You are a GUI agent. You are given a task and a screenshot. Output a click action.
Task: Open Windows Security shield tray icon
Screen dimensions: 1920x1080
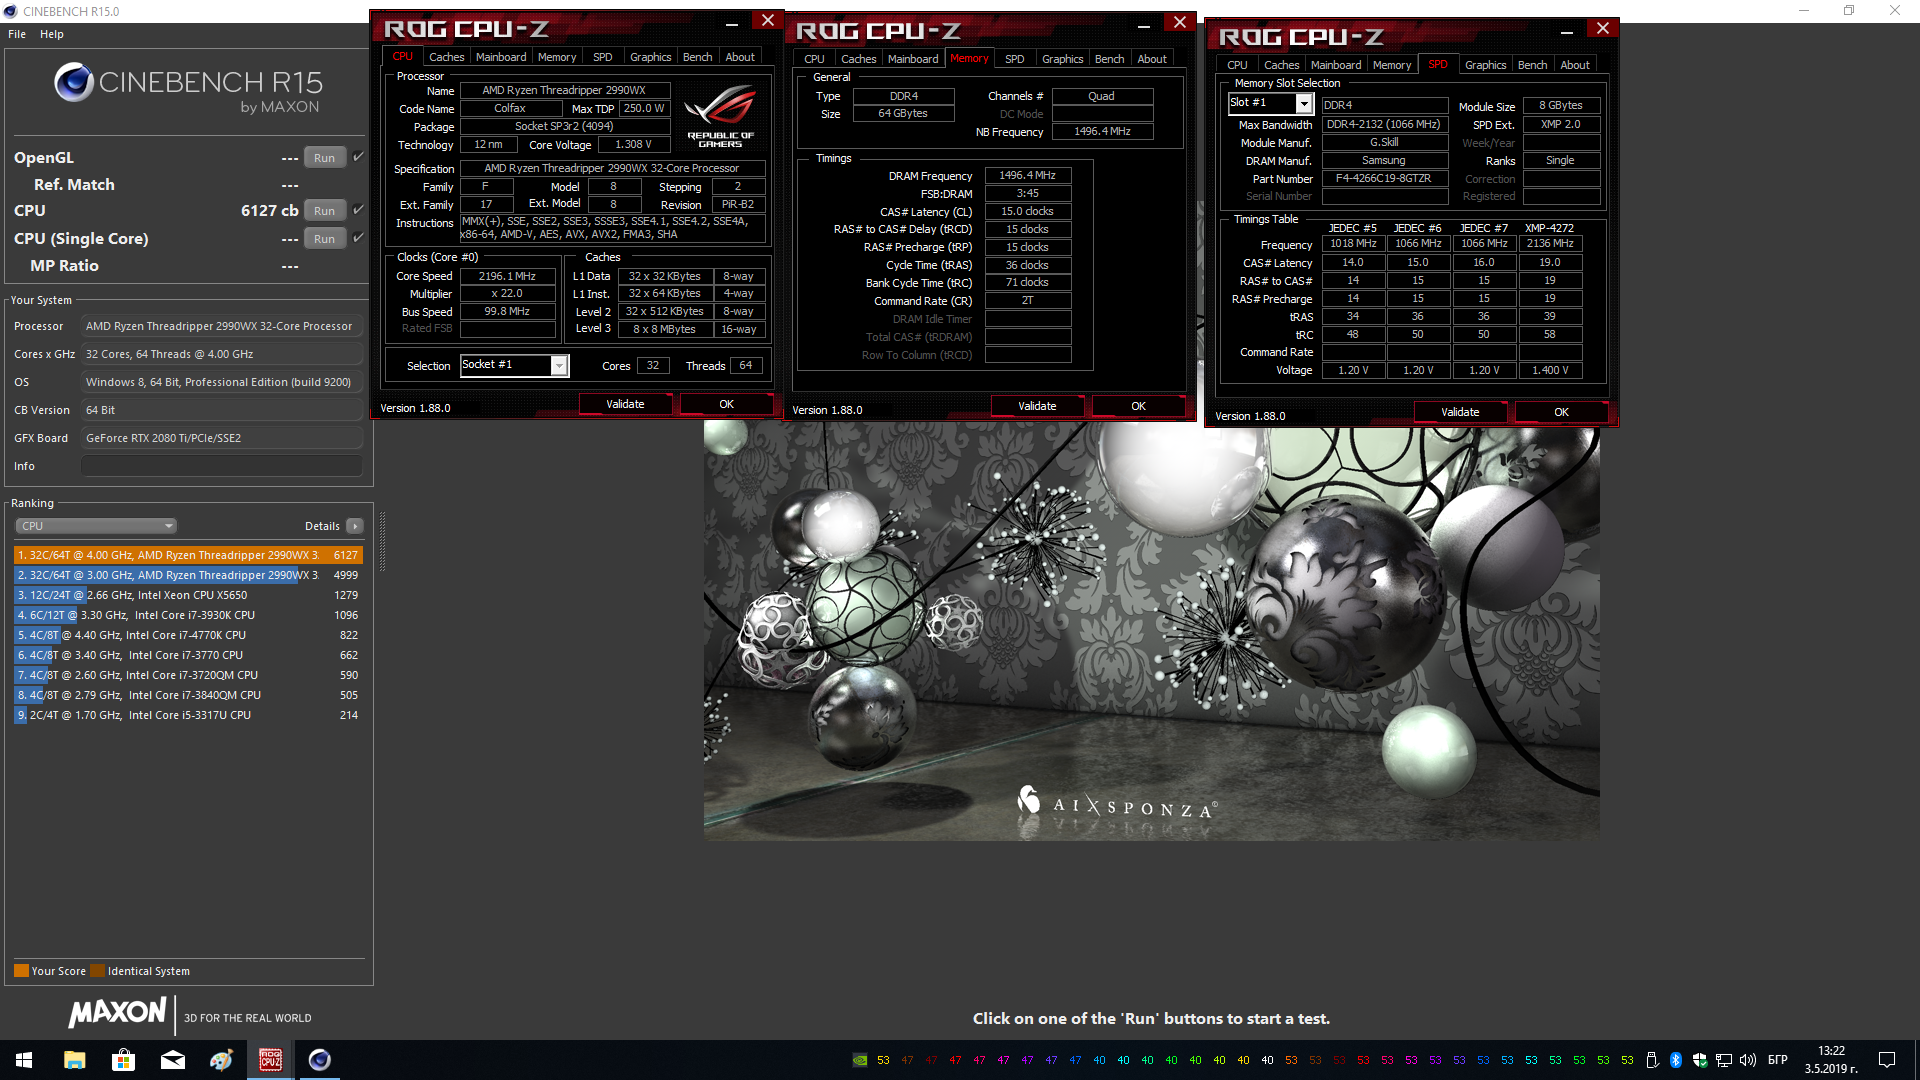pos(1700,1060)
